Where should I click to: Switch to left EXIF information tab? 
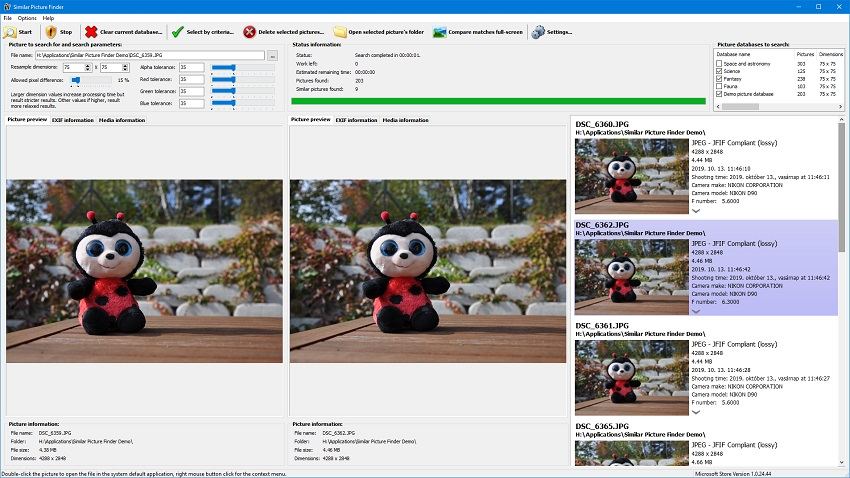click(x=73, y=120)
